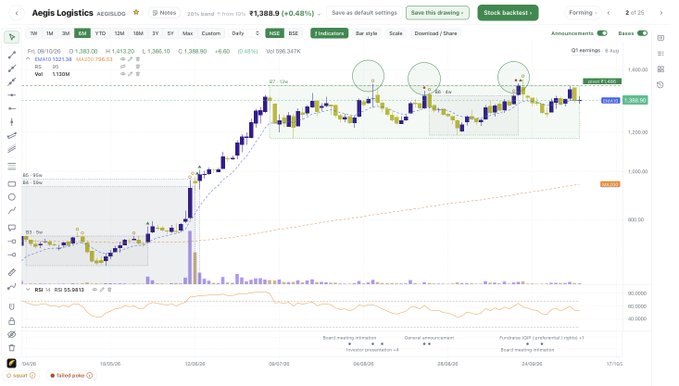Go back using the top-left arrow
Image resolution: width=679 pixels, height=386 pixels.
point(16,13)
